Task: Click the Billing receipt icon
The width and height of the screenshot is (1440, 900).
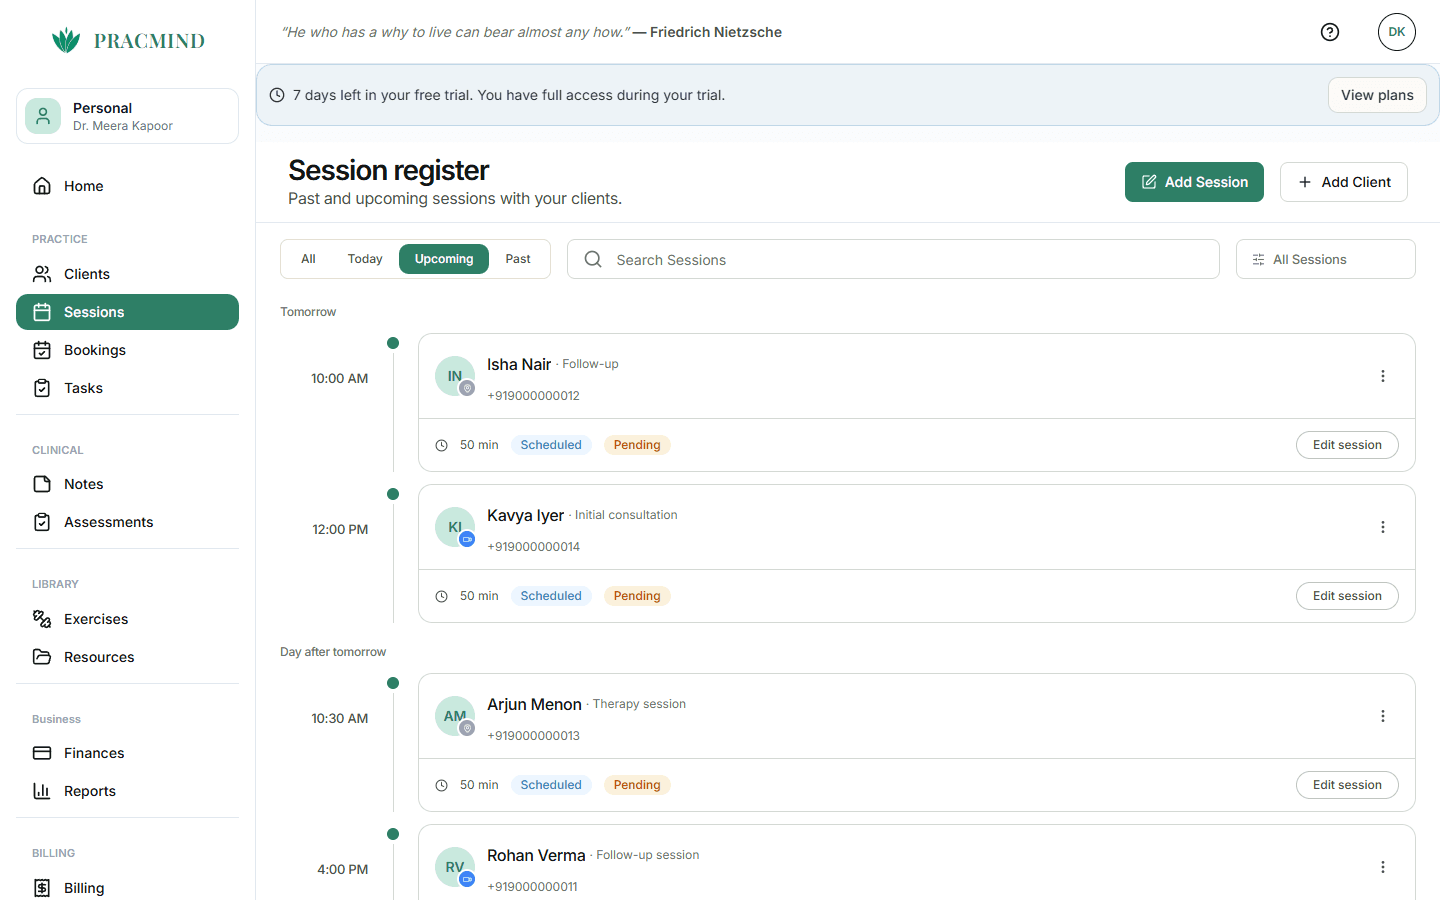Action: 42,888
